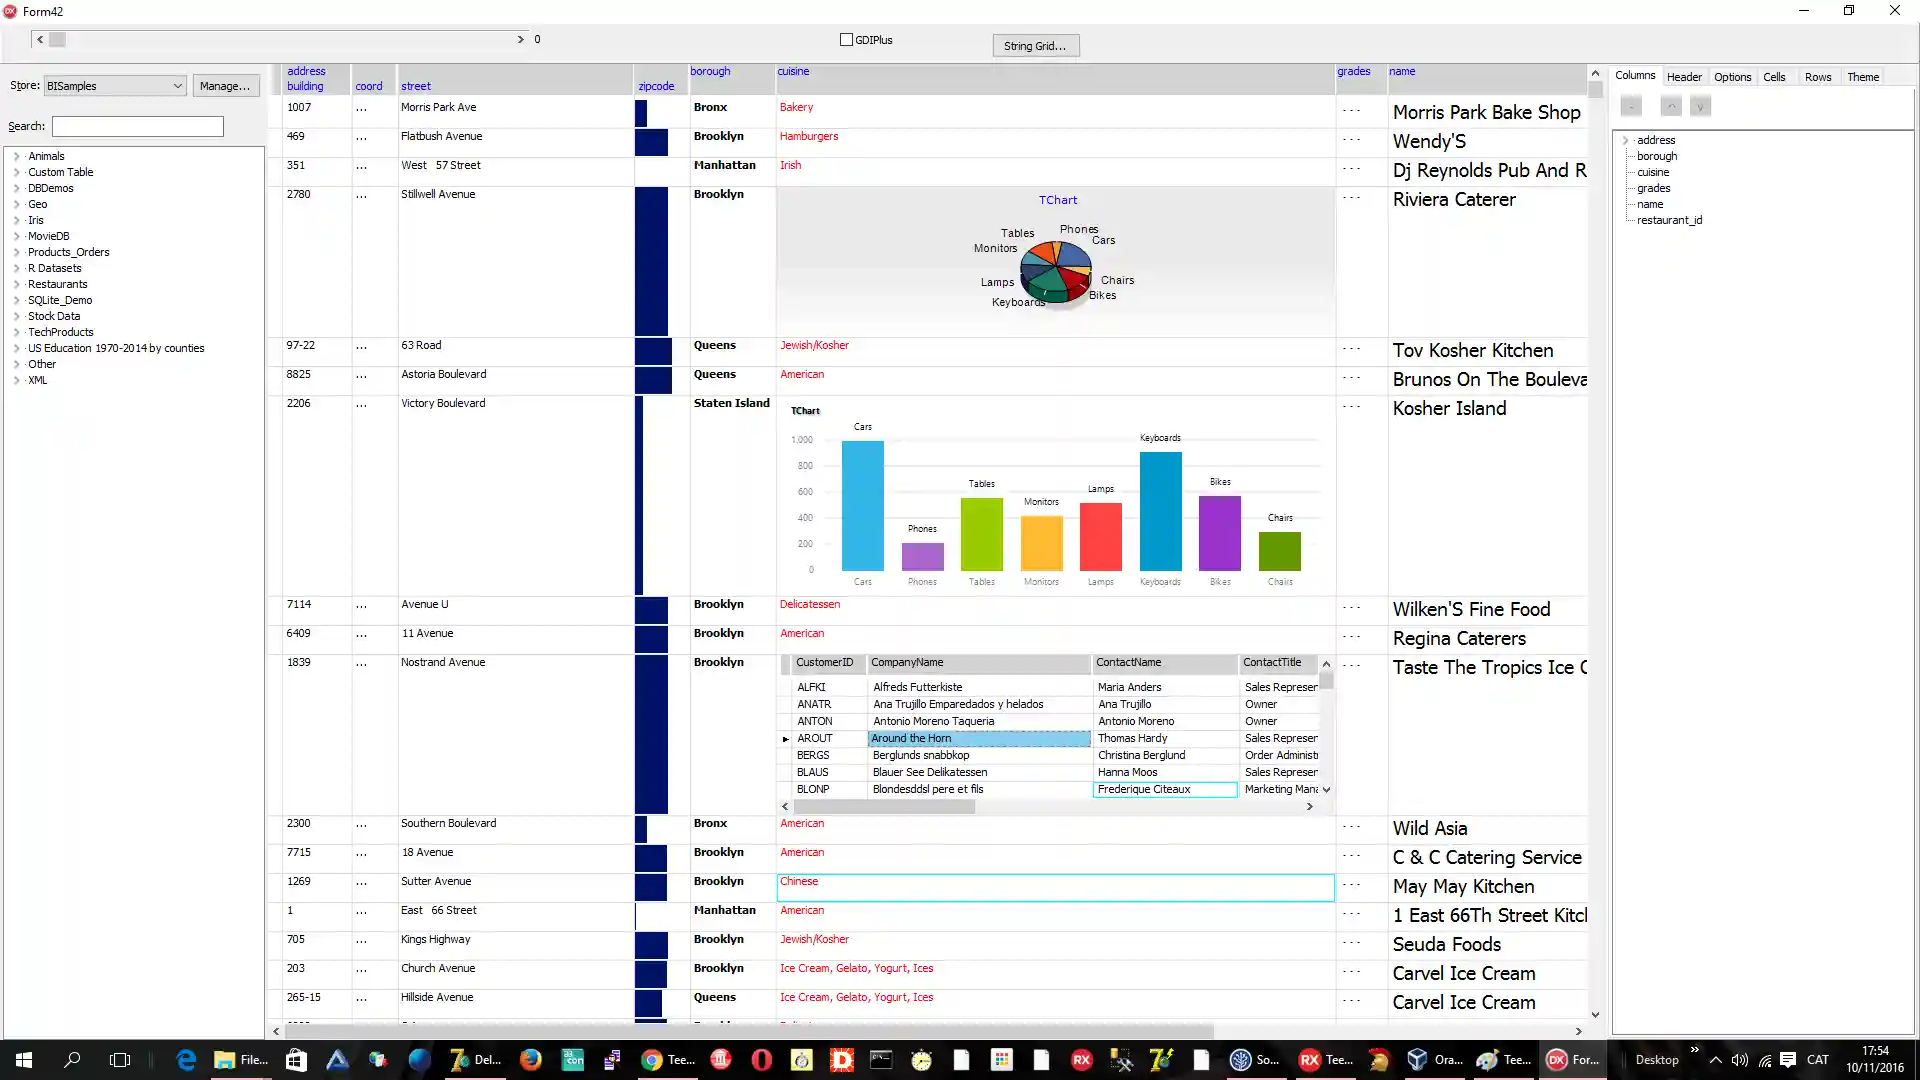Expand the Stock Data tree node
Image resolution: width=1920 pixels, height=1080 pixels.
click(17, 316)
